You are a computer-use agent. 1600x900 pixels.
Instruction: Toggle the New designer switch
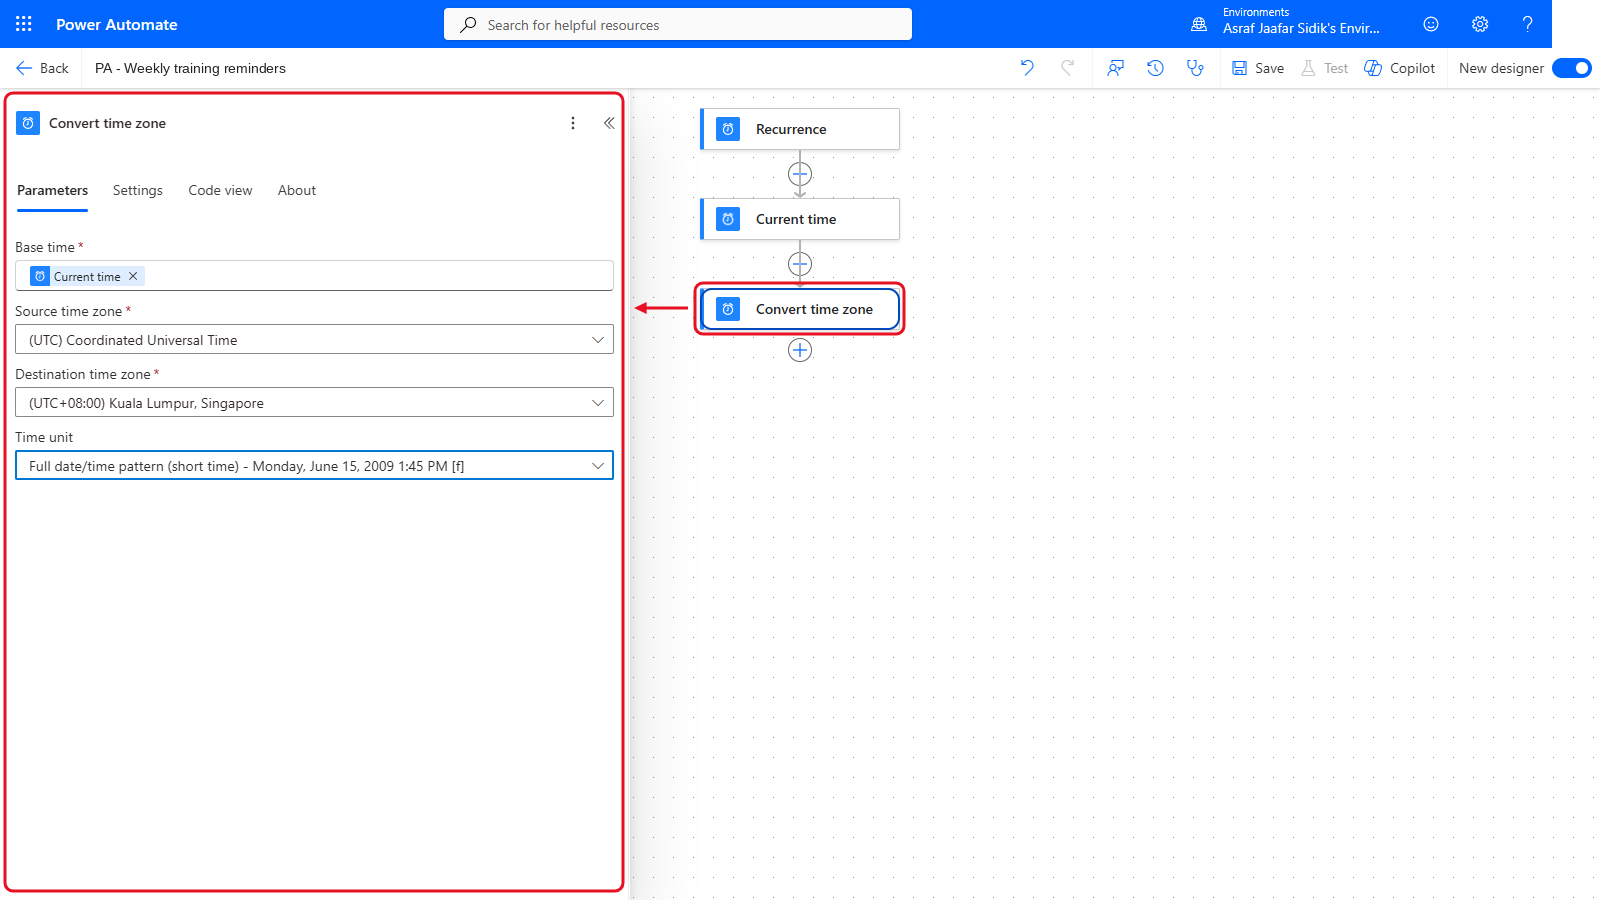pos(1572,68)
